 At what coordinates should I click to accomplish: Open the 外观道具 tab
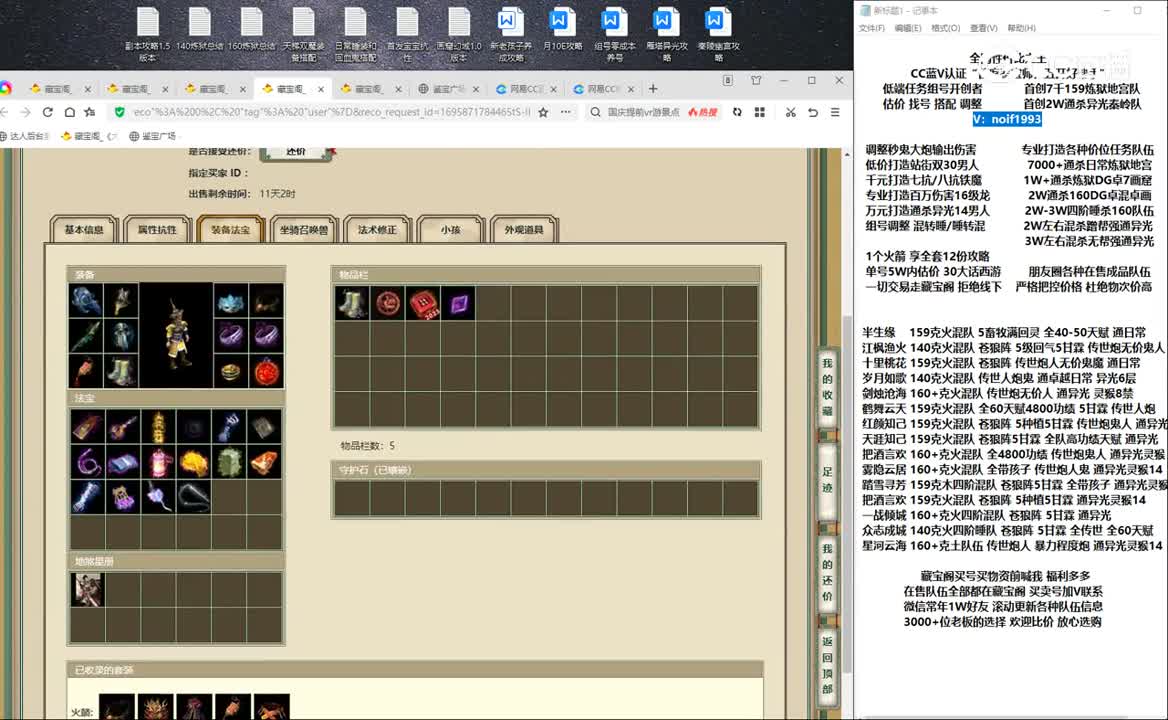(x=524, y=229)
